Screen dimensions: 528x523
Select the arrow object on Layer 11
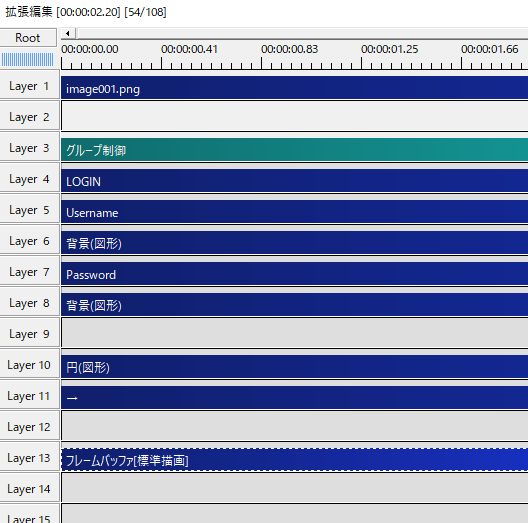point(294,397)
